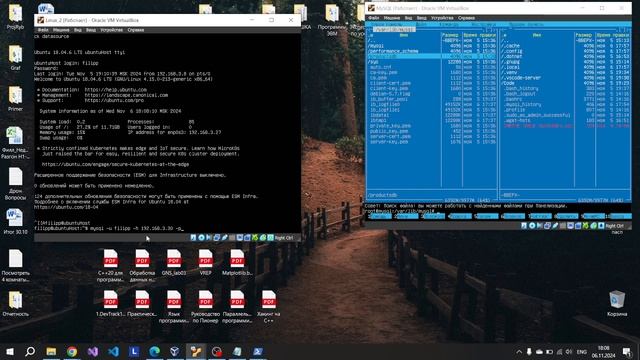Open Файл menu in Linux_2 VirtualBox window
This screenshot has height=360, width=640.
tap(43, 30)
